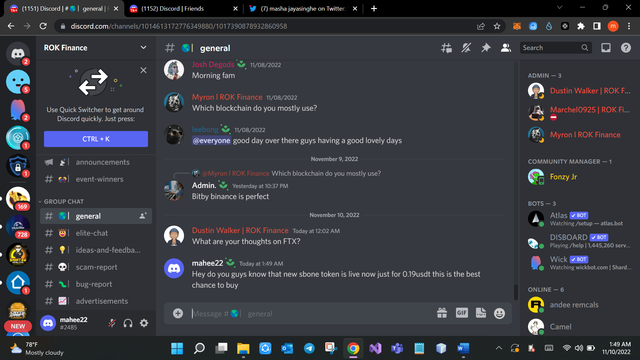
Task: Open the GIF picker
Action: tap(462, 313)
